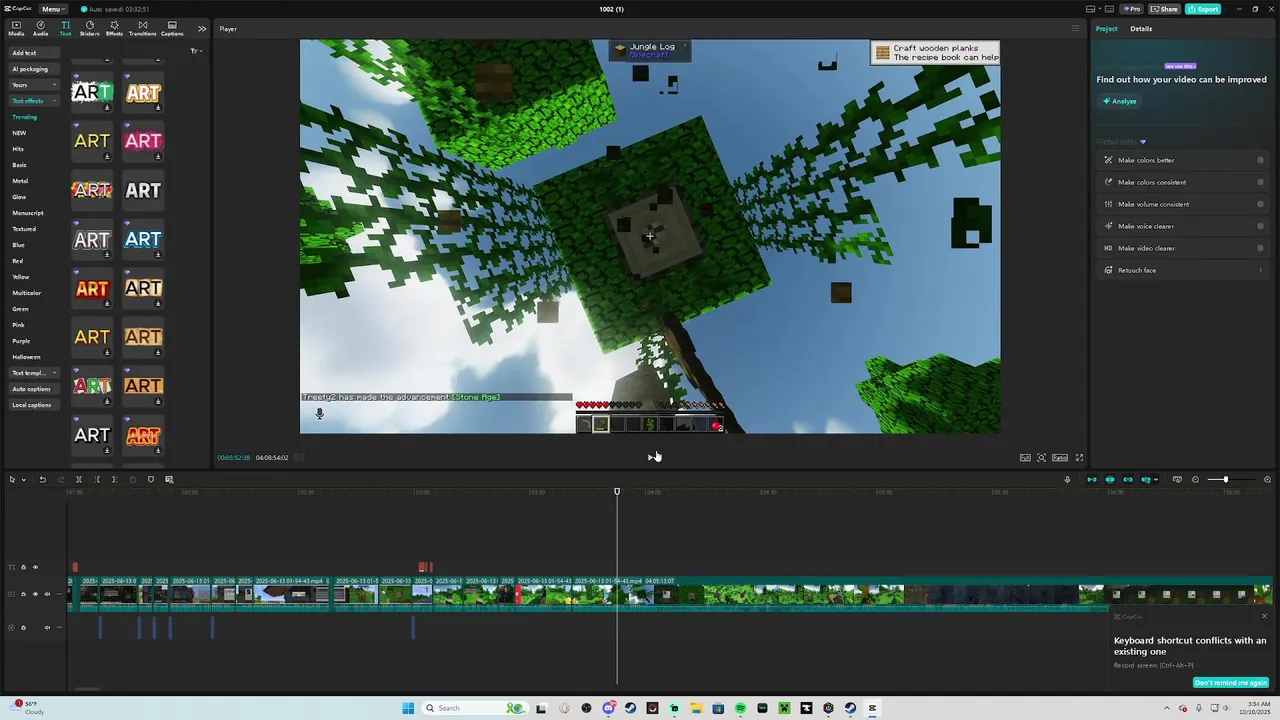Toggle Make video clearer switch
Screen dimensions: 1280x720
pos(1260,248)
